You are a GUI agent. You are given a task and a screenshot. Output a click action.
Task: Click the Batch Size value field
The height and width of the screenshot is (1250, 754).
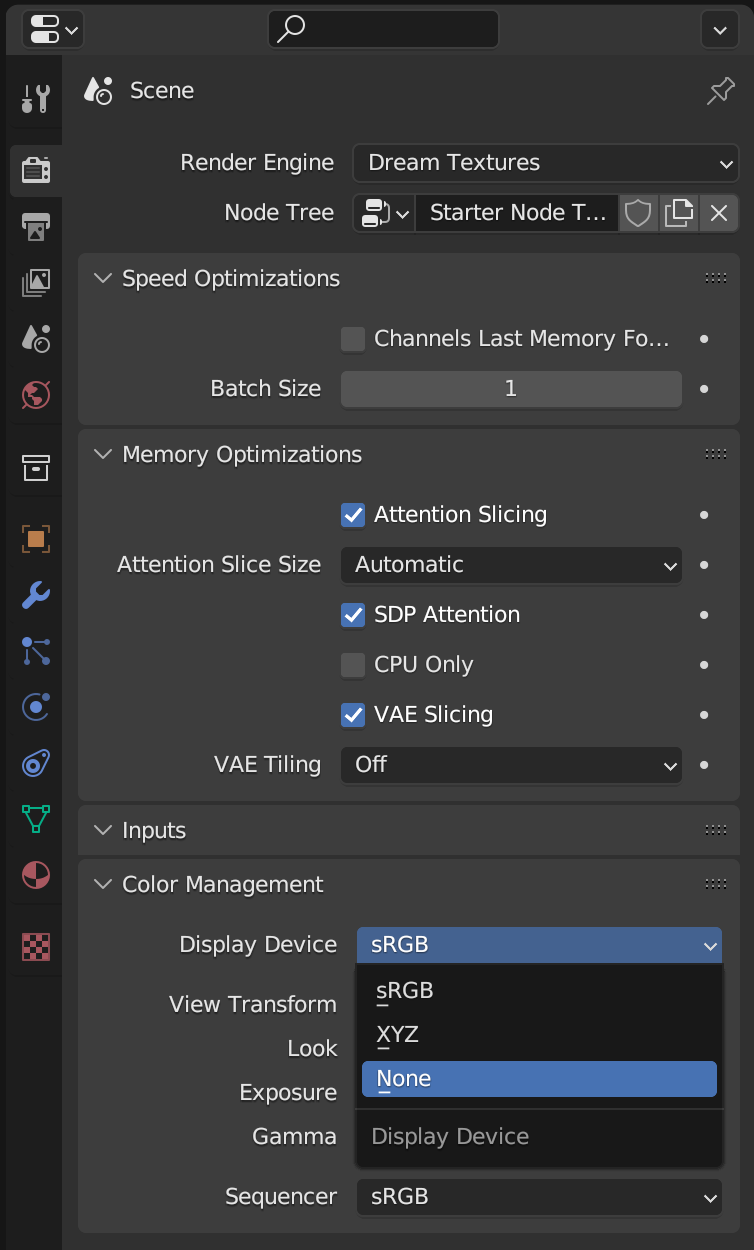click(511, 389)
